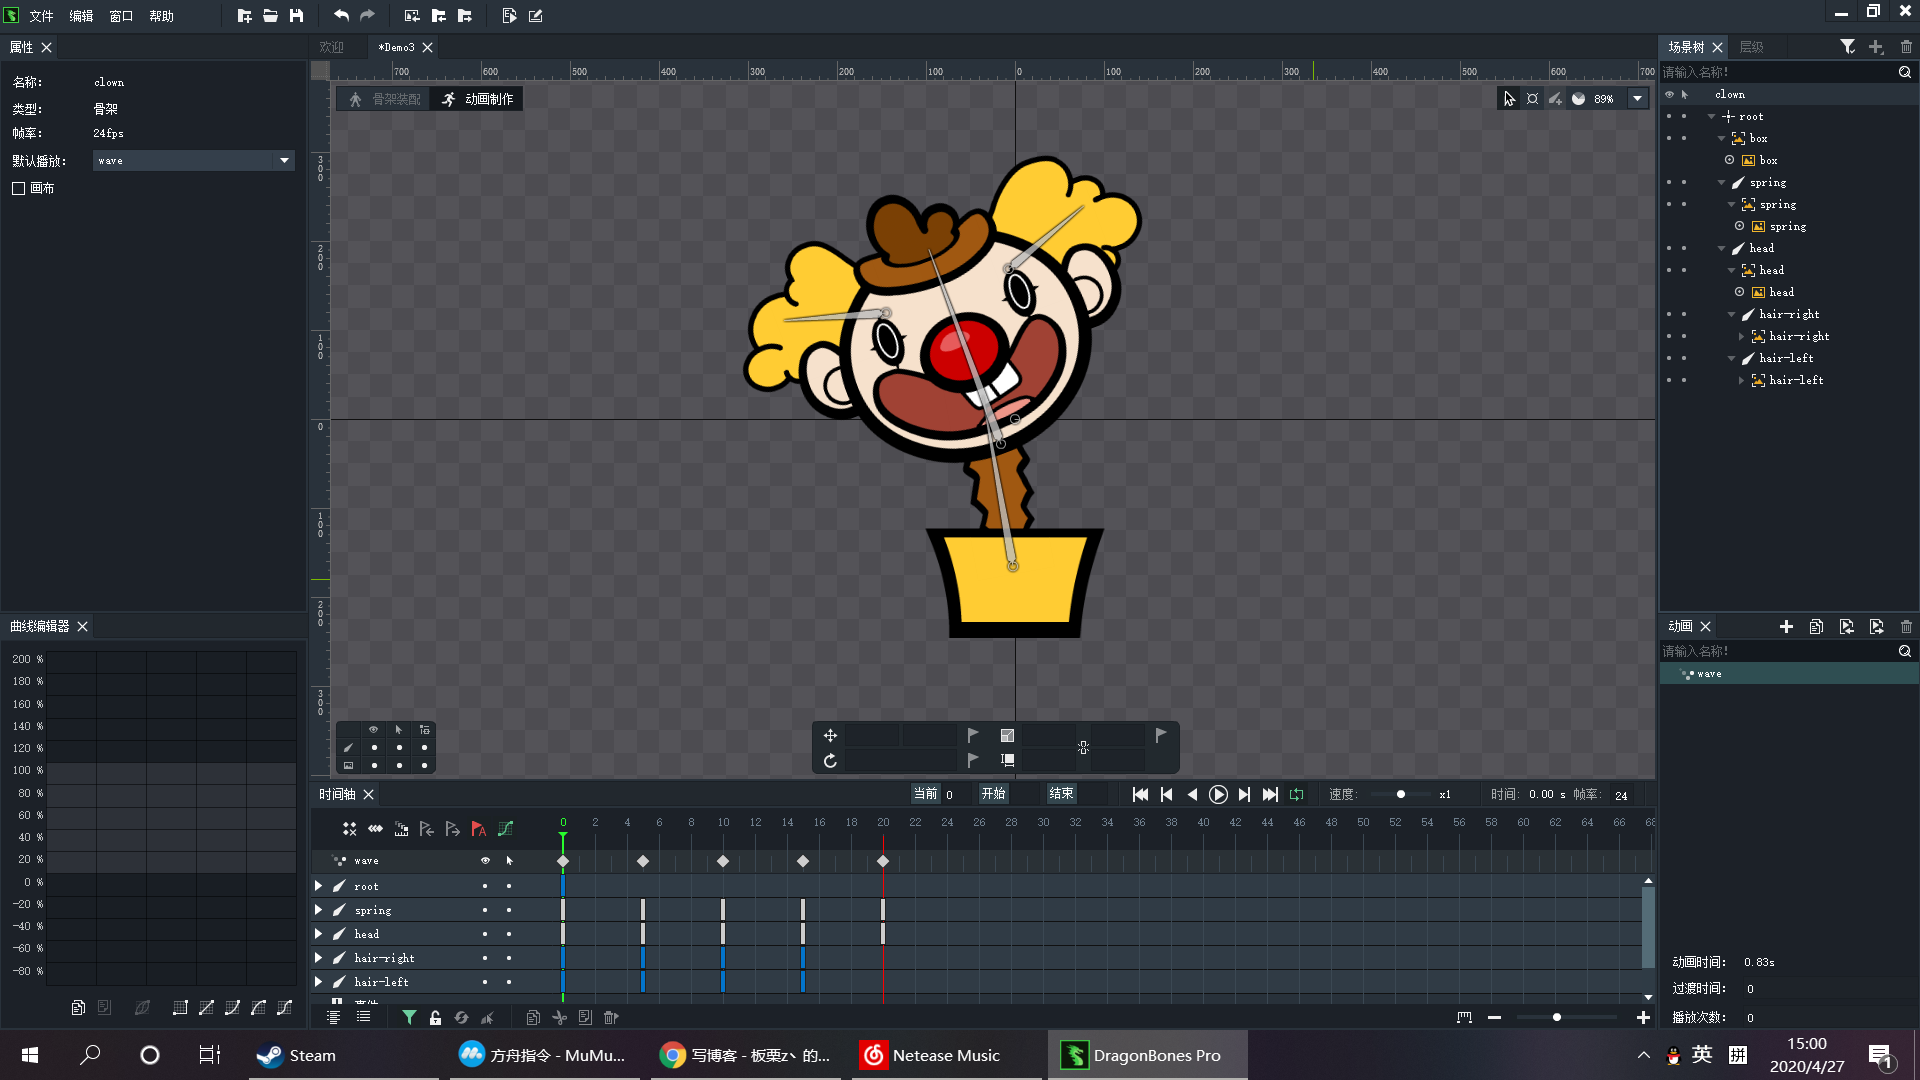Enable the 画布 checkbox
1920x1080 pixels.
coord(19,188)
